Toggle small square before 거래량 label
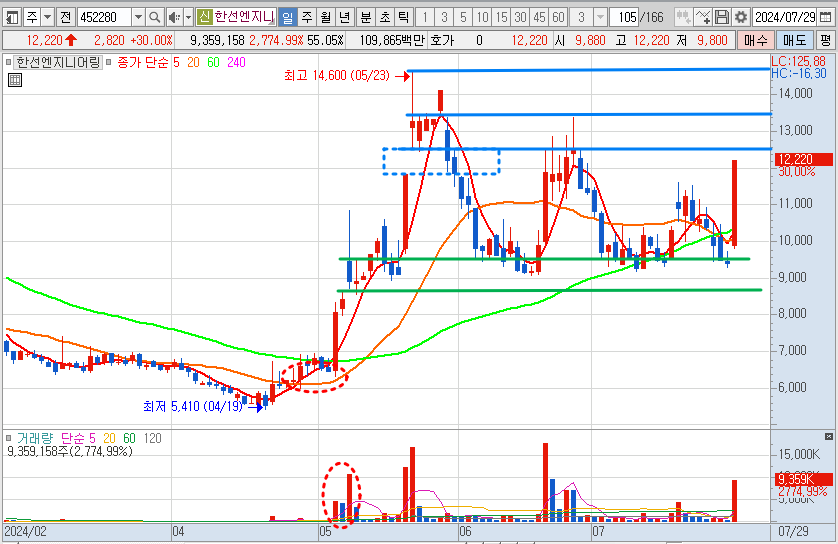 8,438
